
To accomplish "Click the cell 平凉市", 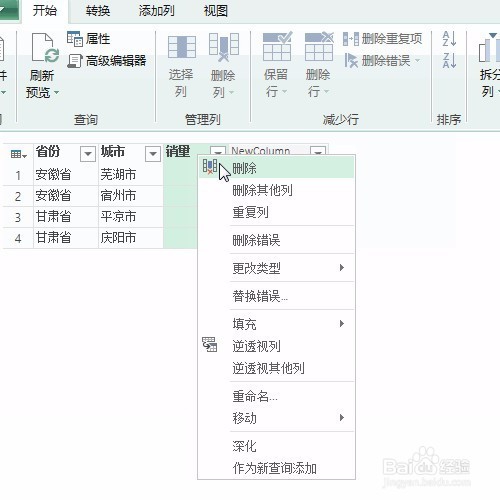I will 131,217.
